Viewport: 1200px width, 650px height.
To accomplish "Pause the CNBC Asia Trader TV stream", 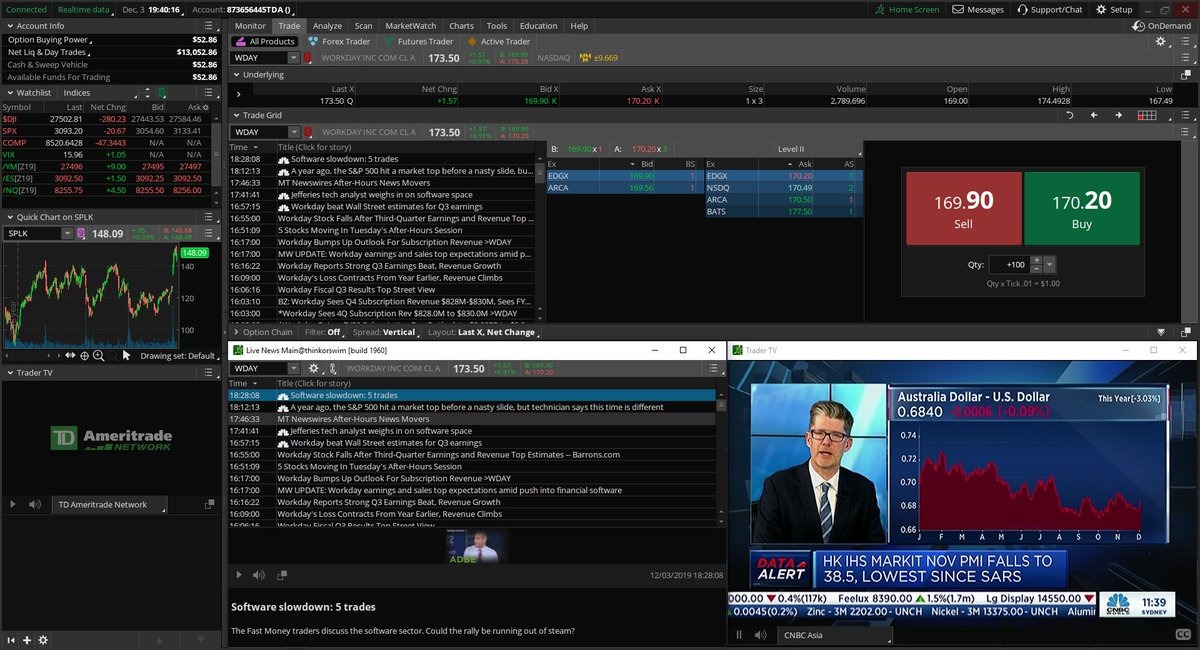I will tap(739, 634).
